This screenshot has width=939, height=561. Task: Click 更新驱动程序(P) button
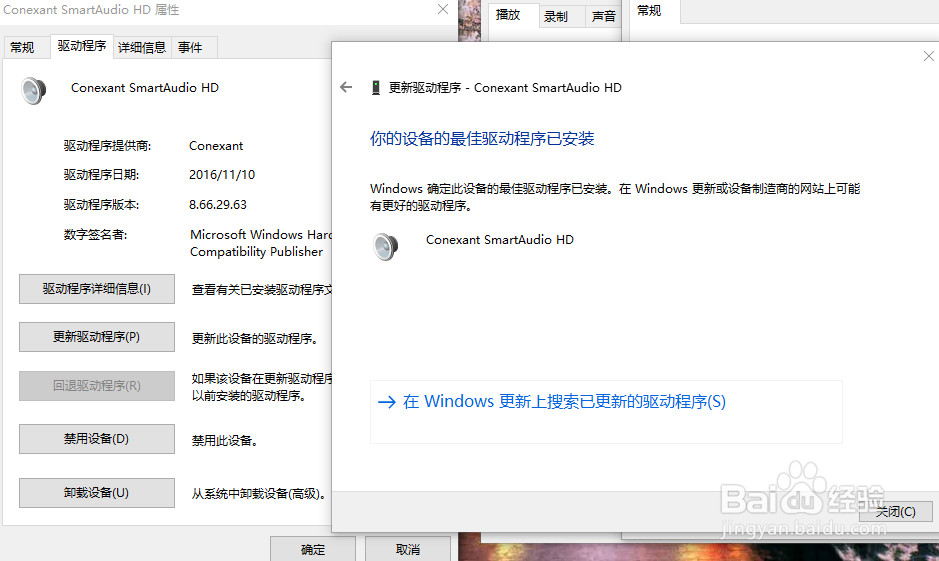97,337
